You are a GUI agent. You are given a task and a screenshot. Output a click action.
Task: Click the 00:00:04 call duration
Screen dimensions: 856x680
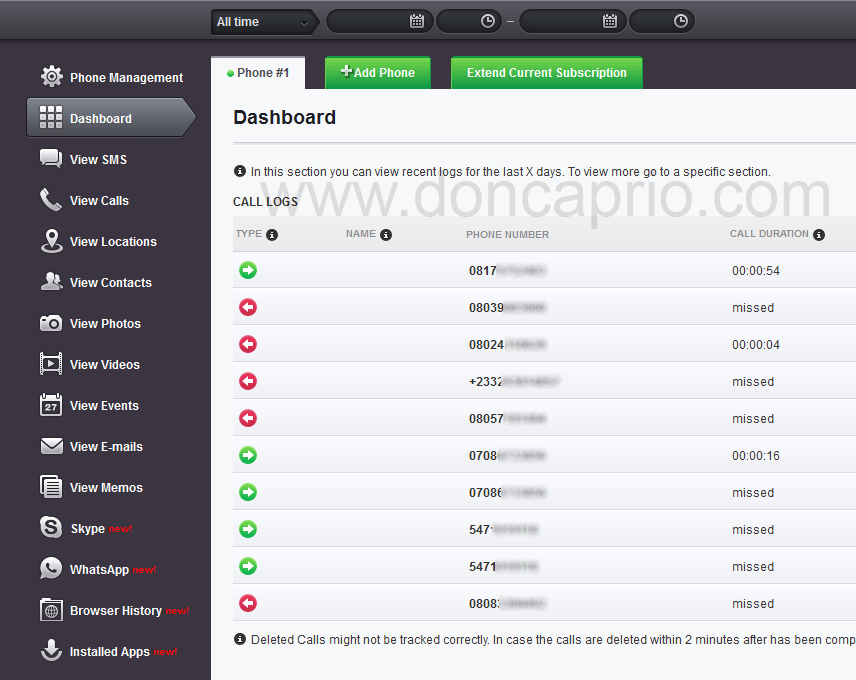tap(756, 345)
